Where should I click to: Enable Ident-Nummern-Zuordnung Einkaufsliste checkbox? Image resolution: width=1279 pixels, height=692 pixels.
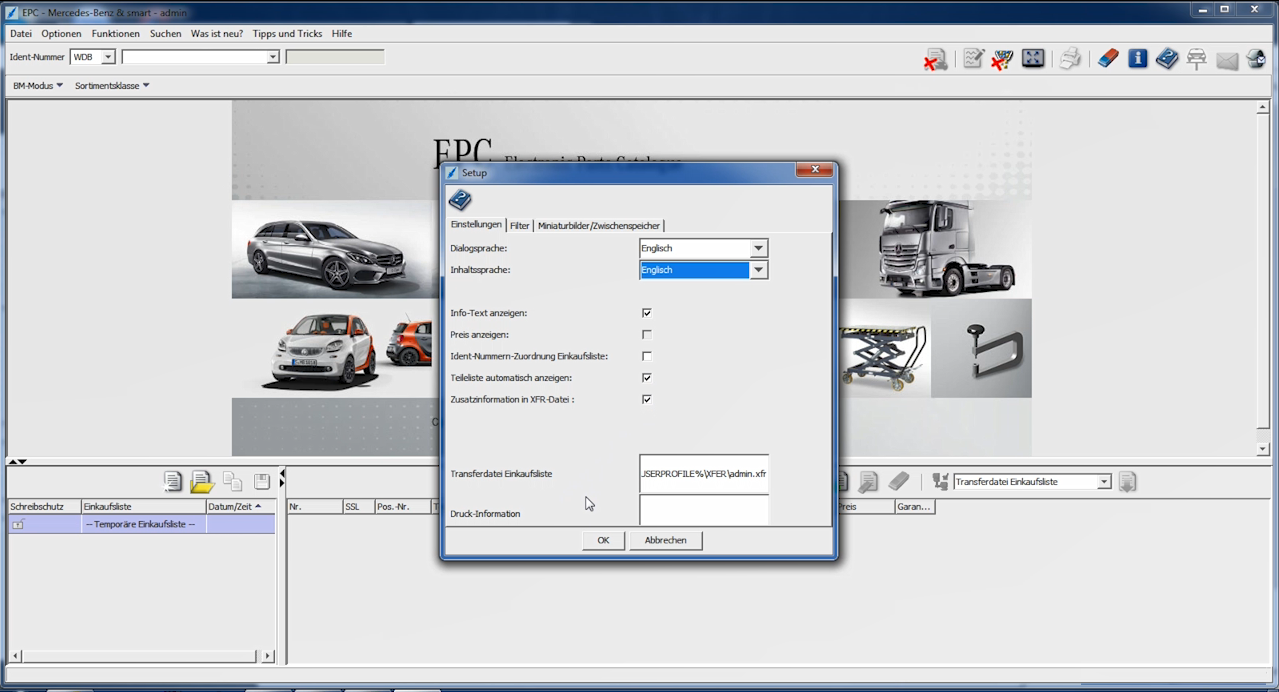(x=647, y=356)
